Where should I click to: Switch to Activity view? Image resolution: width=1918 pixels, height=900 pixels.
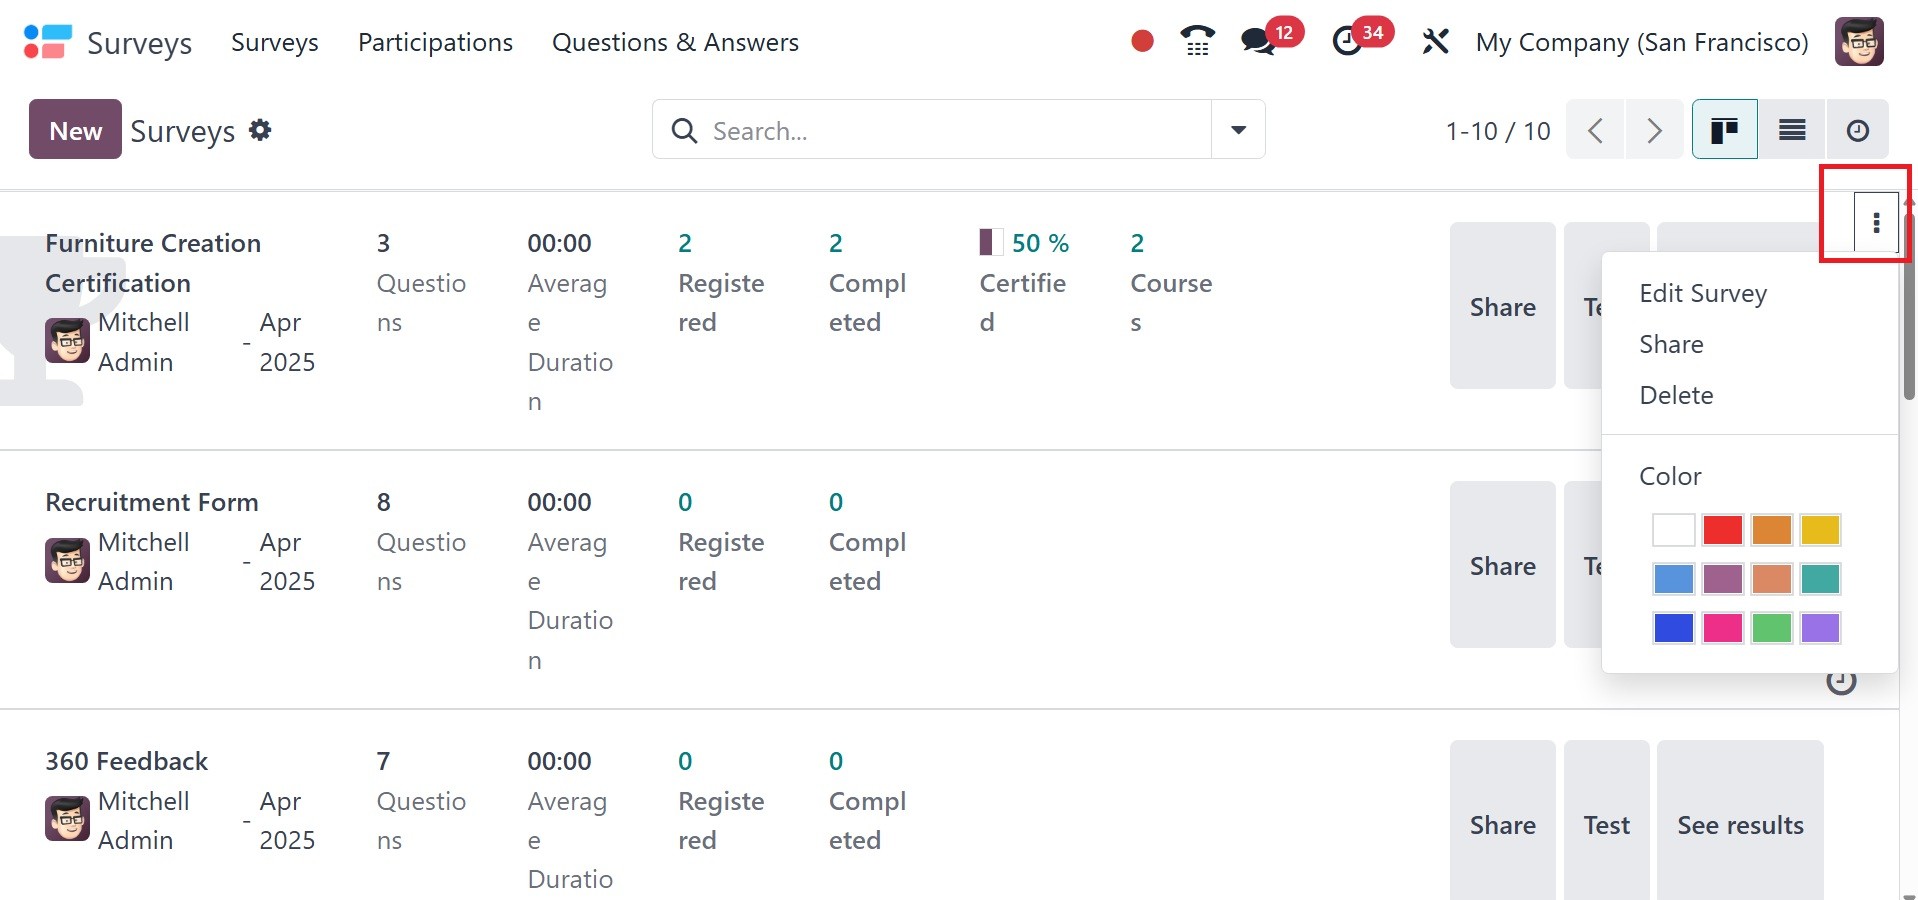(1857, 130)
